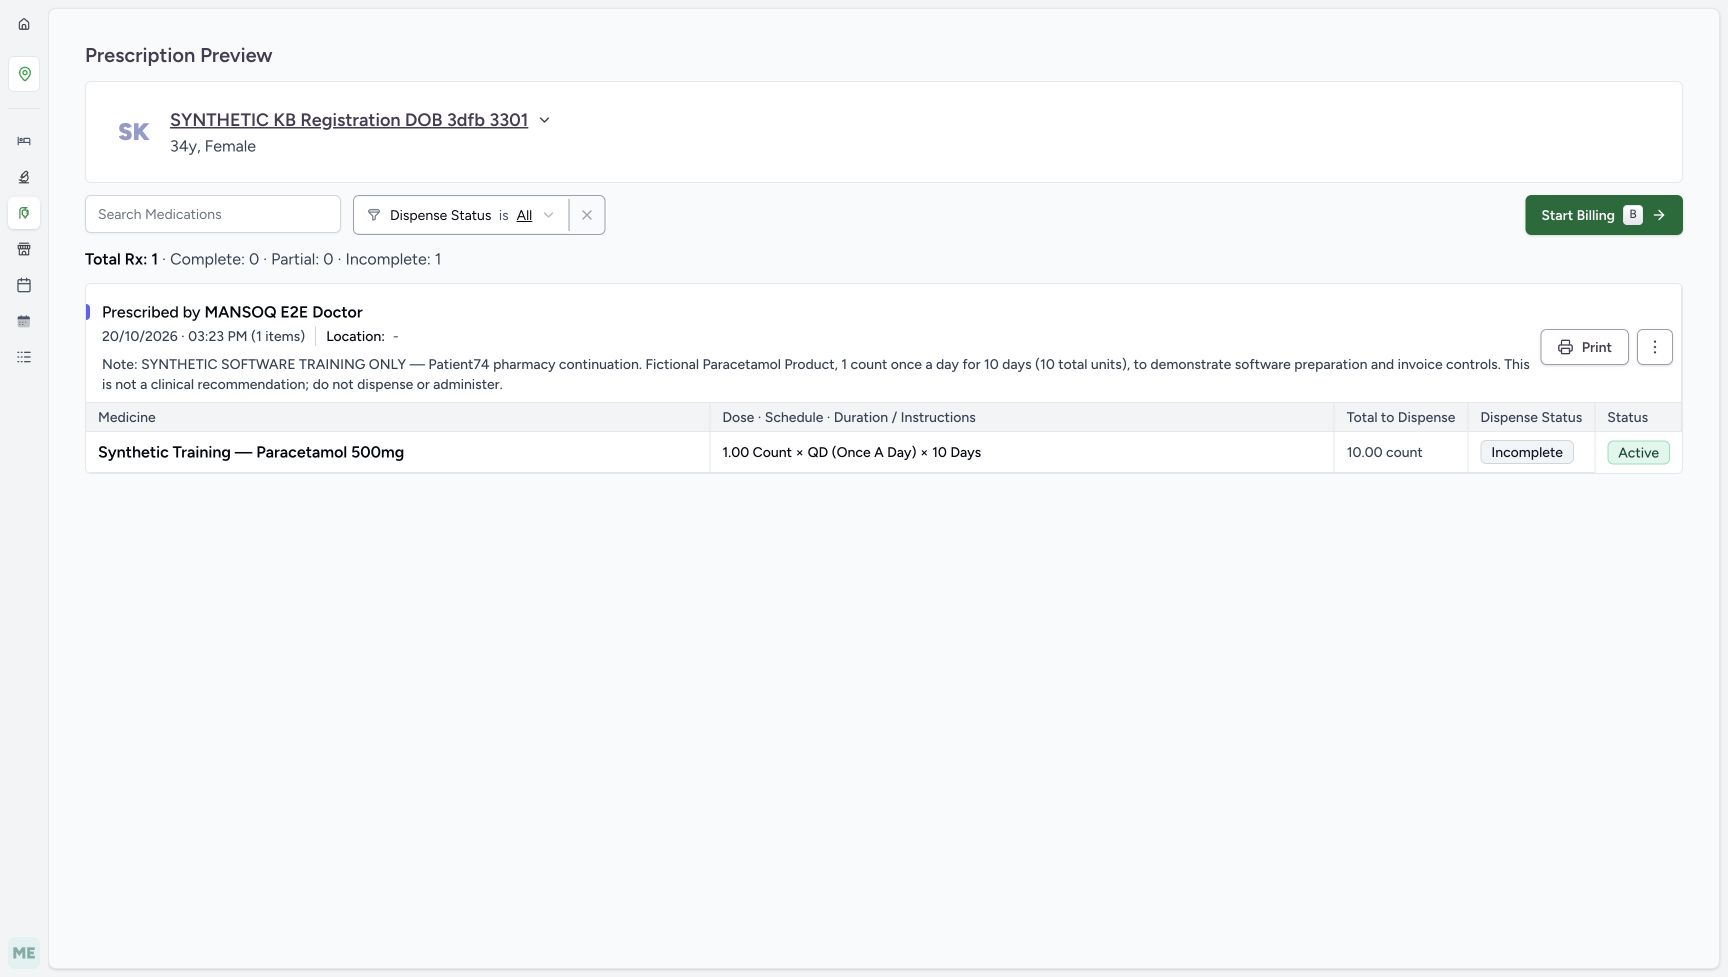Click 'Prescribed by MANSOQ E2E Doctor' heading
The image size is (1728, 977).
click(232, 312)
